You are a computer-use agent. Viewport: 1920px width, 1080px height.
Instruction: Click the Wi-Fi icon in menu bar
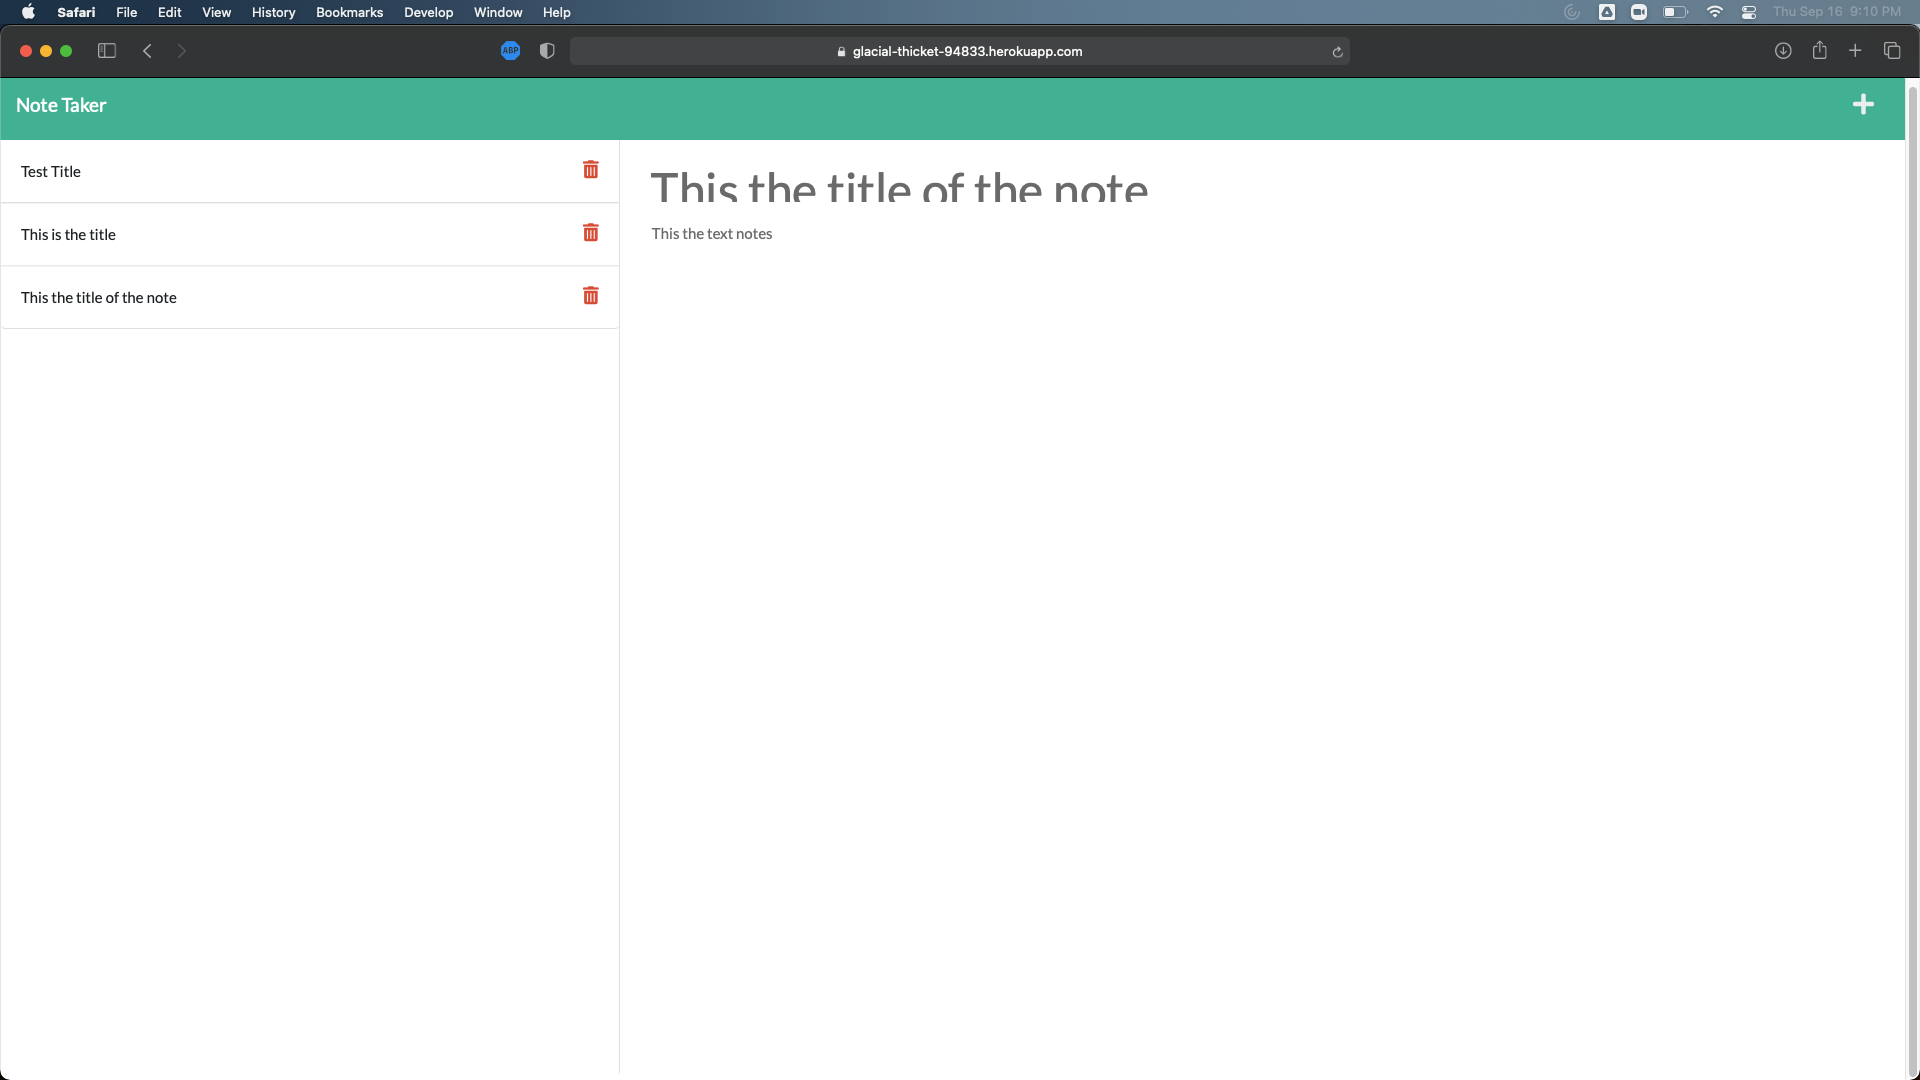[1715, 12]
